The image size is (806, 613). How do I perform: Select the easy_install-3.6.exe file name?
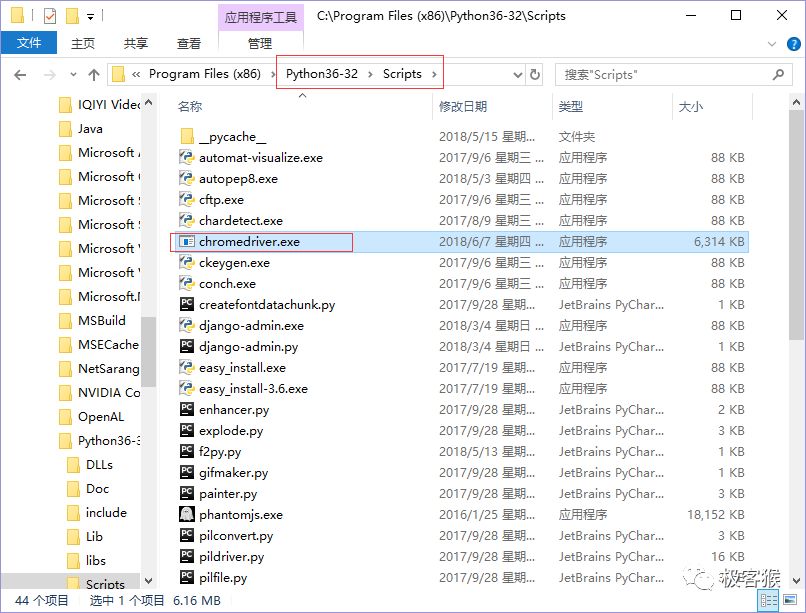pos(253,389)
